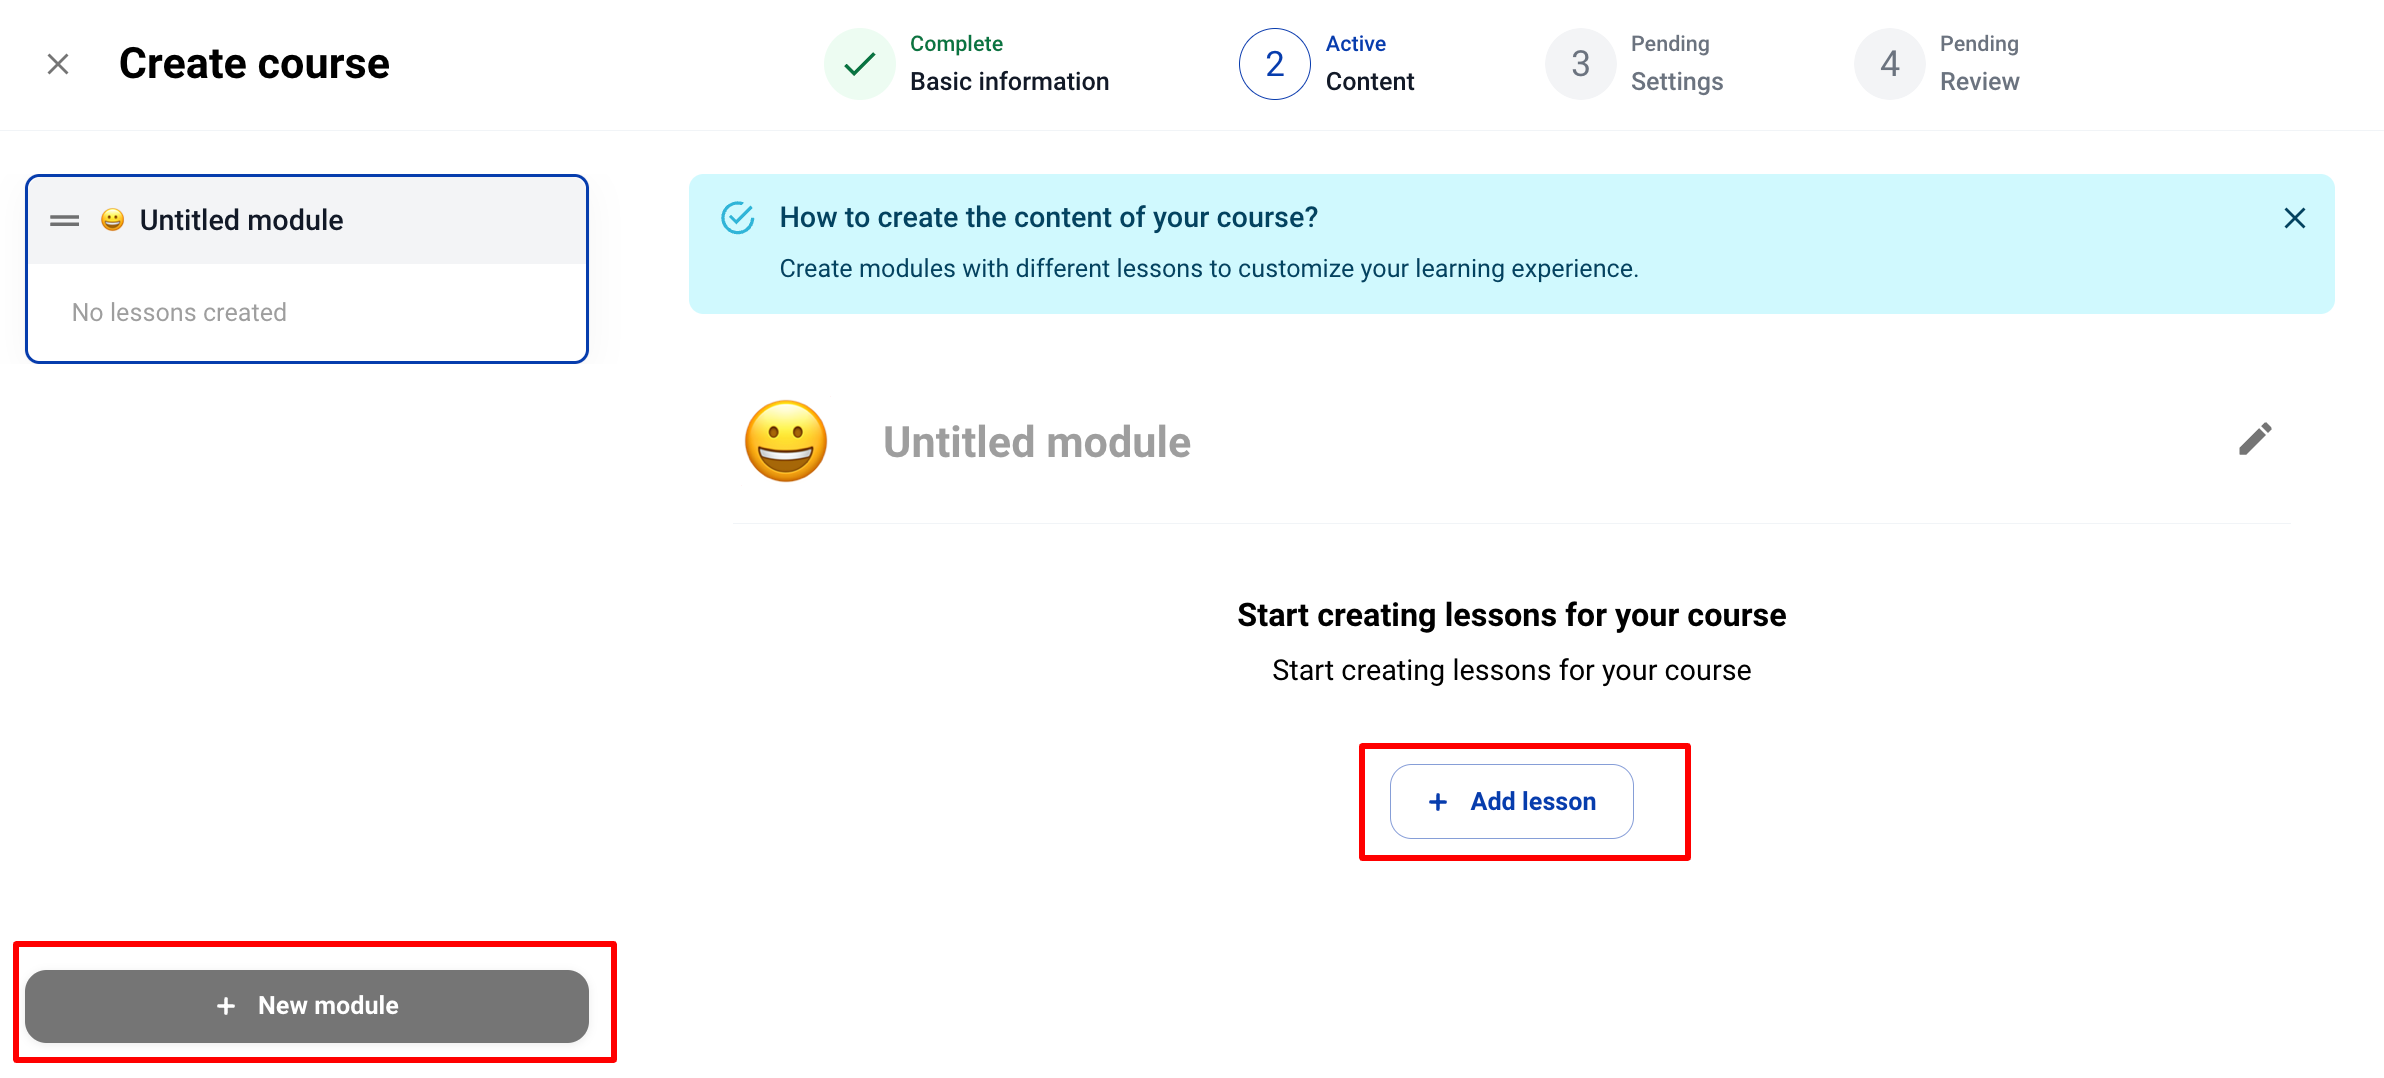Click the step 2 Content circle

1274,65
